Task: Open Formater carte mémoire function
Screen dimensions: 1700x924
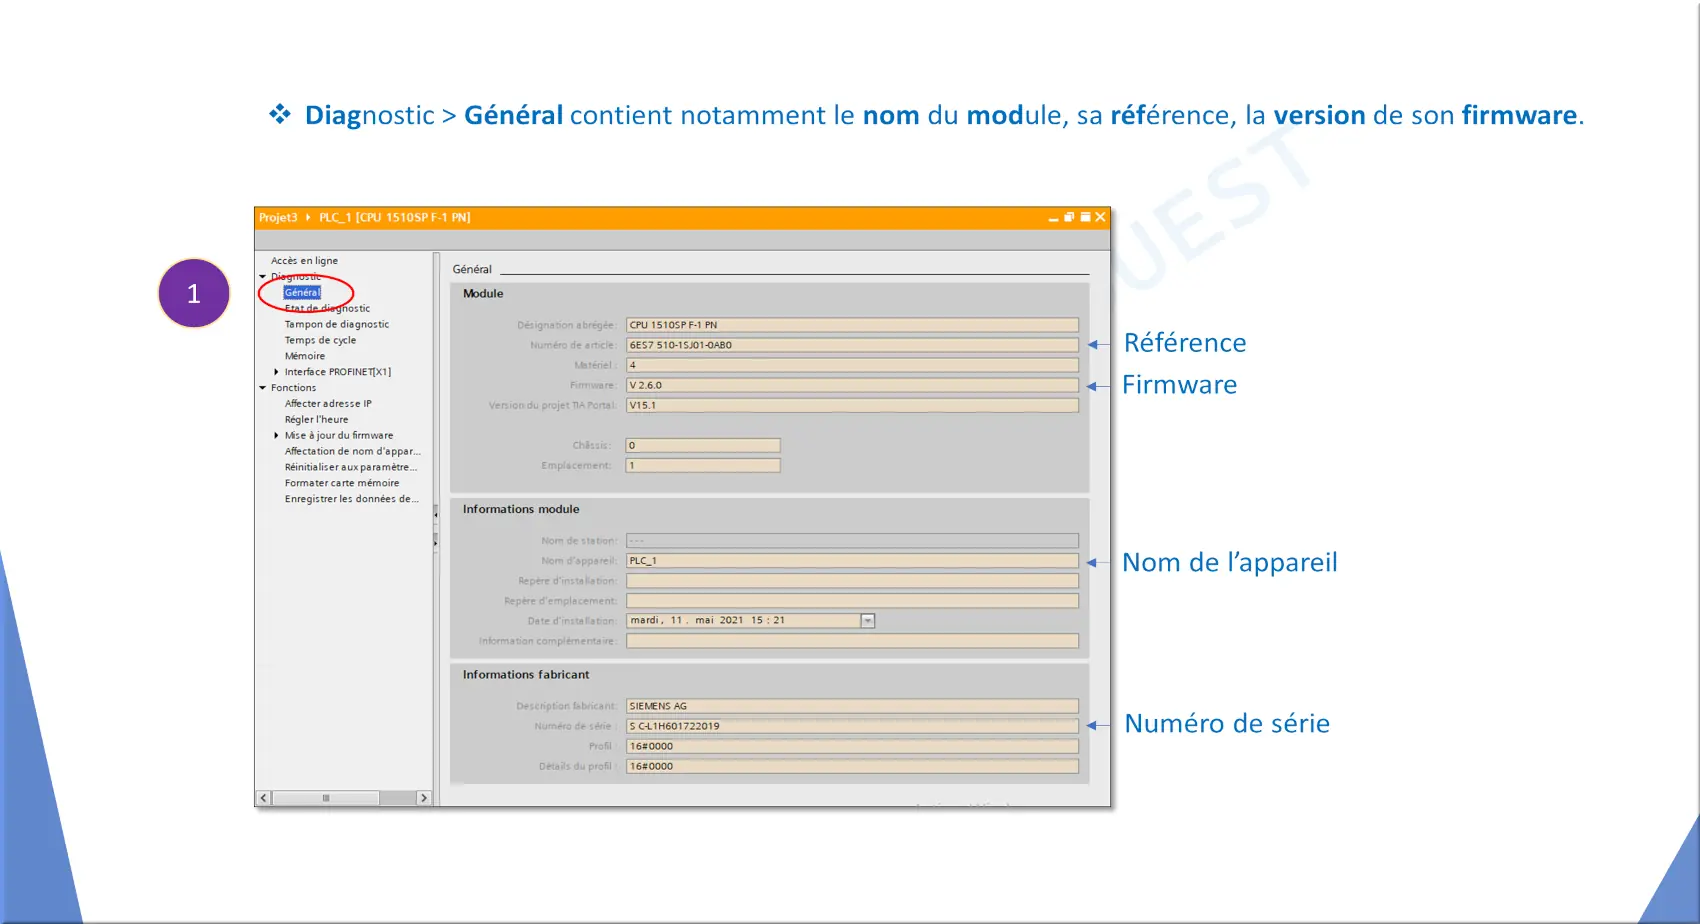Action: [342, 483]
